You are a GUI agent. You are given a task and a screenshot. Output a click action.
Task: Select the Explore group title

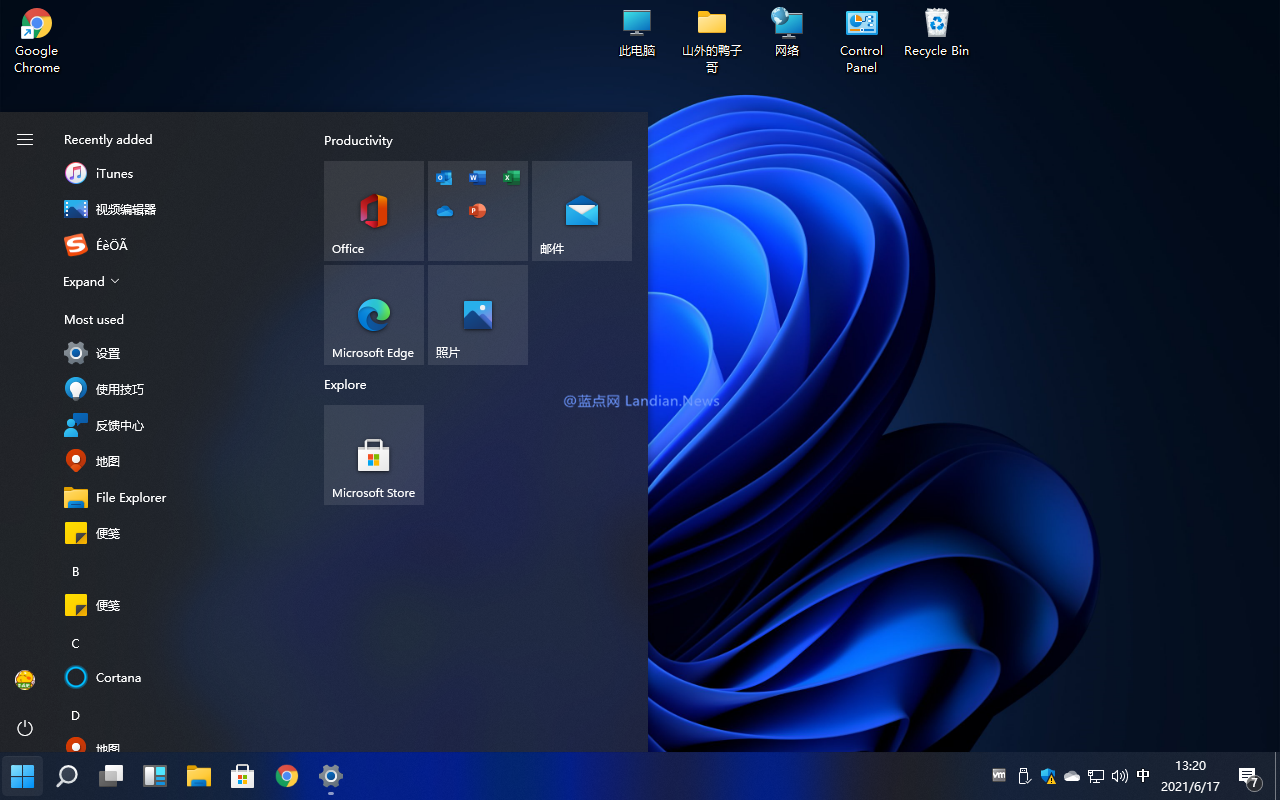pos(345,385)
